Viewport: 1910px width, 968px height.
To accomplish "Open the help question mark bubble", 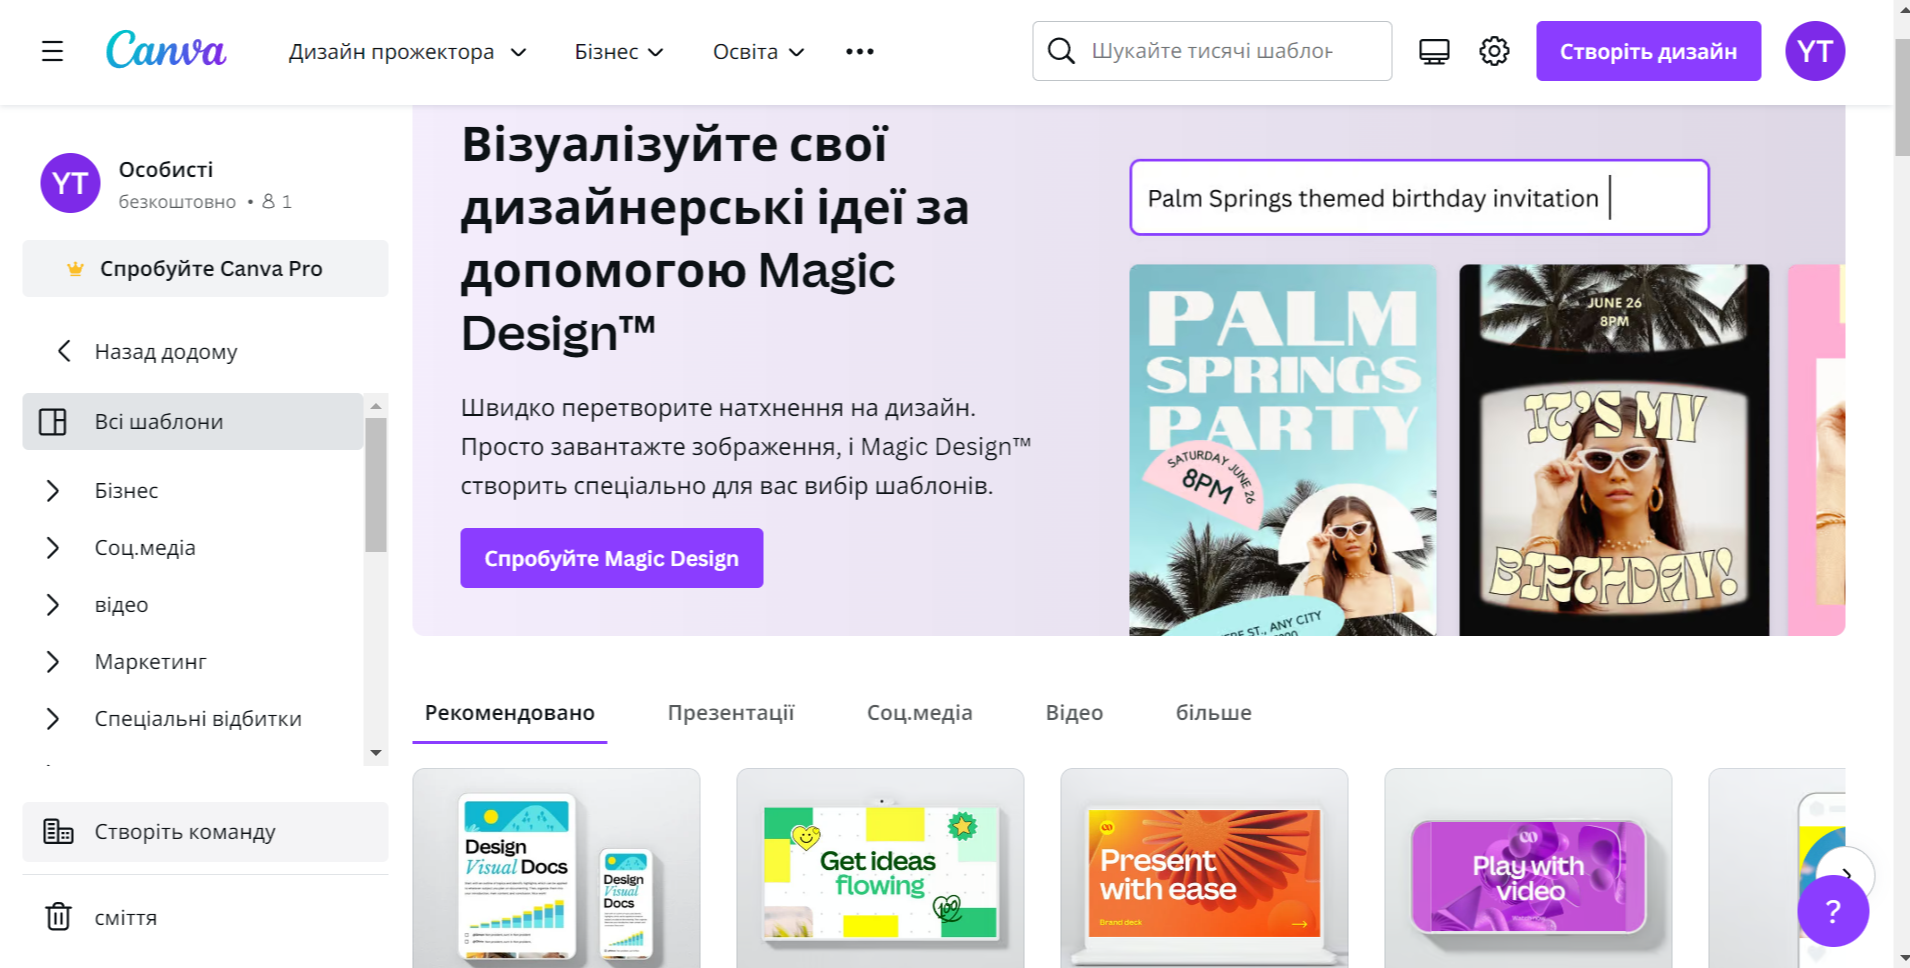I will tap(1833, 911).
